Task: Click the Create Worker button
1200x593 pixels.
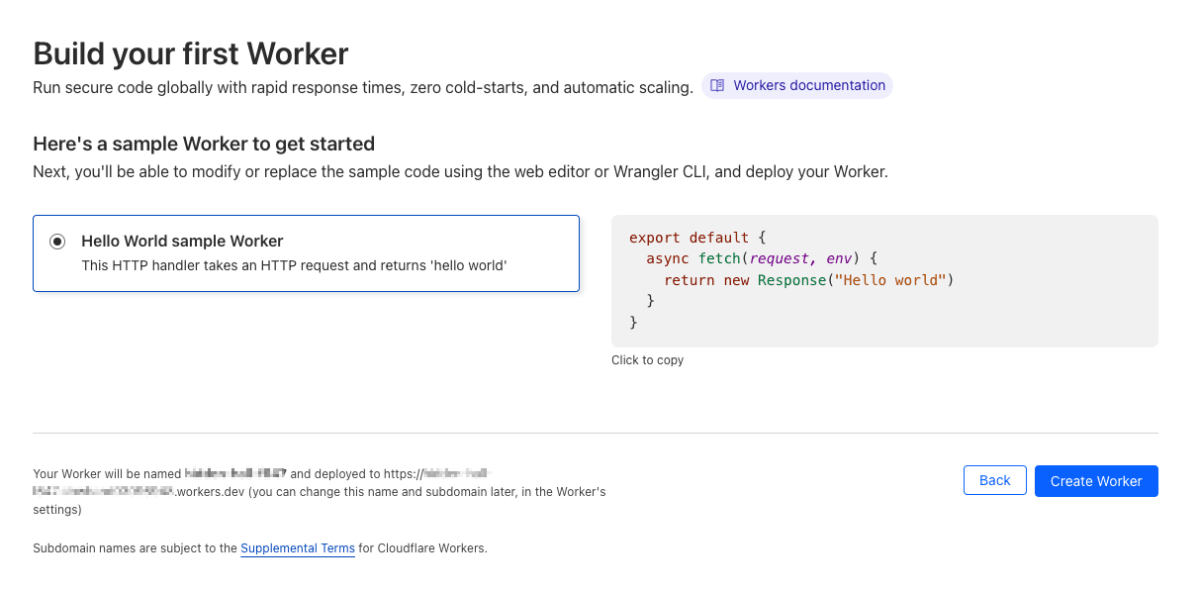Action: coord(1096,481)
